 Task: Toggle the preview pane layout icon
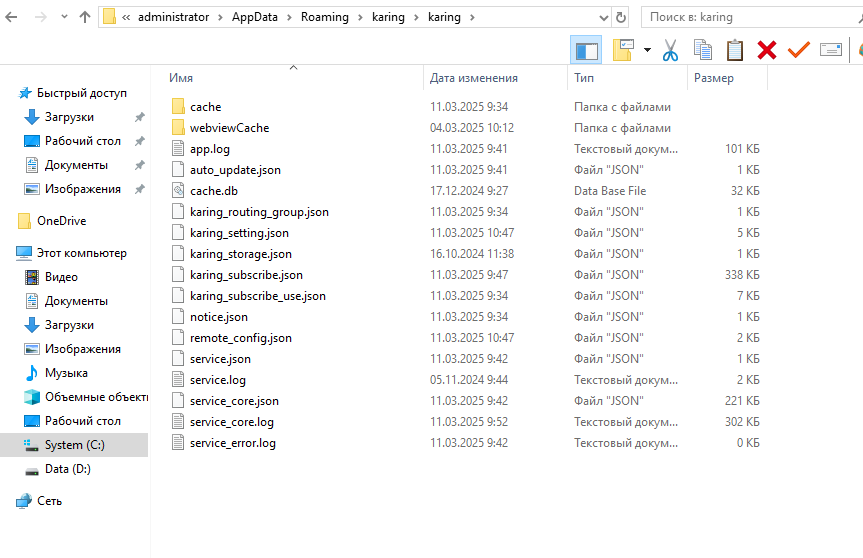tap(586, 51)
